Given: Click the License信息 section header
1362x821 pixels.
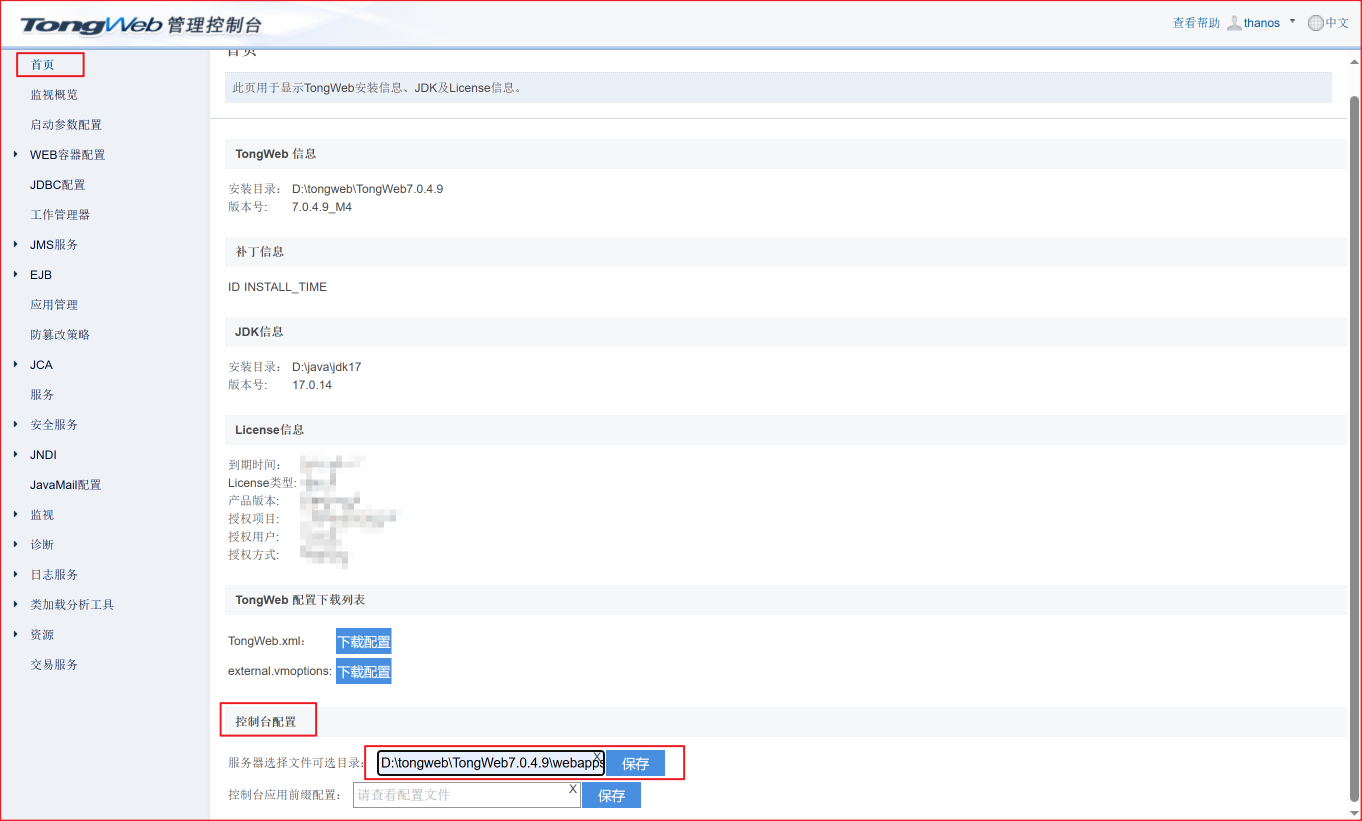Looking at the screenshot, I should (x=270, y=429).
